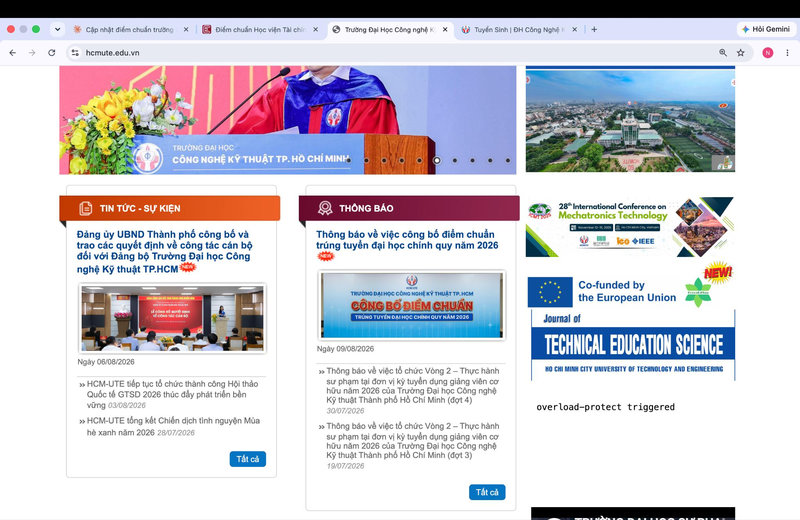This screenshot has width=800, height=520.
Task: Open the Đảng ủy UBND Thành phố news article
Action: [x=164, y=252]
